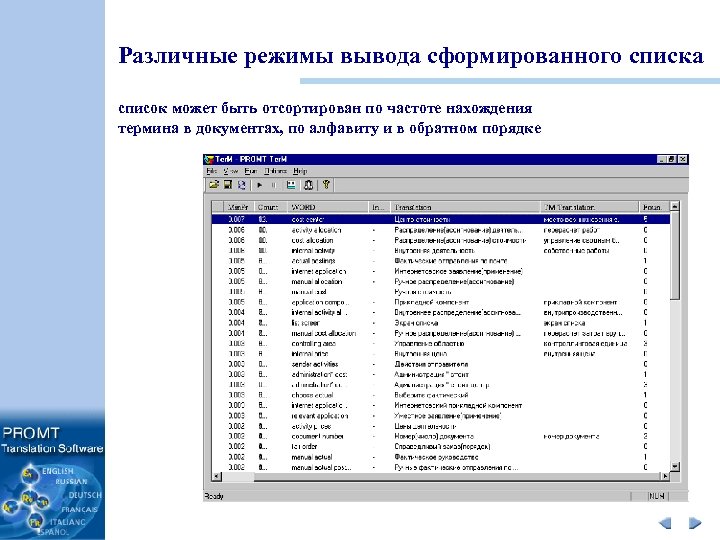Sort by the TM Translation column header
720x540 pixels.
[x=590, y=207]
